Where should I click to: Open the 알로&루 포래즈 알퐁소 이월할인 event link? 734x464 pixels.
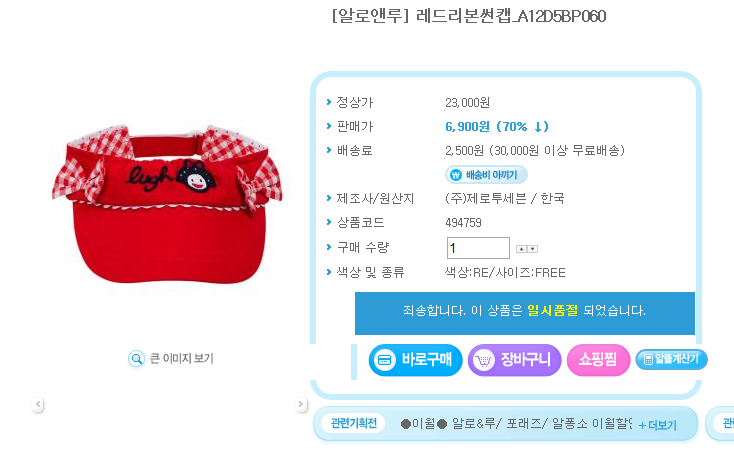[x=516, y=424]
